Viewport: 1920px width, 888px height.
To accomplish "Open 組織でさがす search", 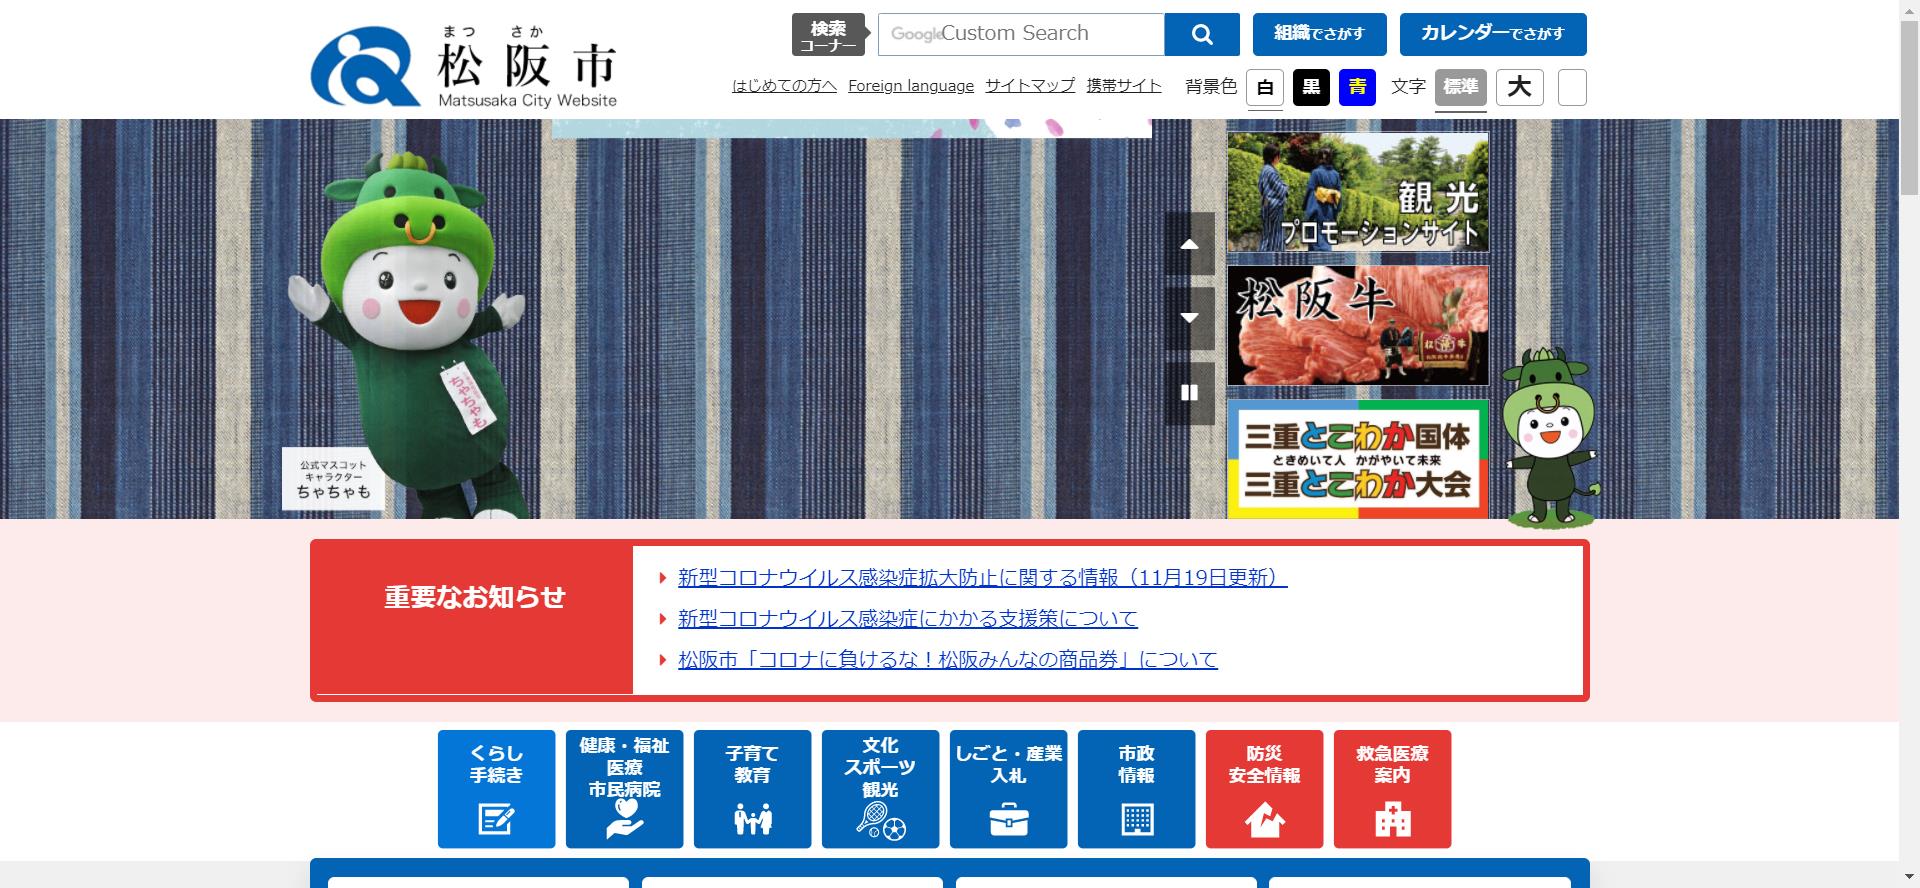I will (1319, 34).
